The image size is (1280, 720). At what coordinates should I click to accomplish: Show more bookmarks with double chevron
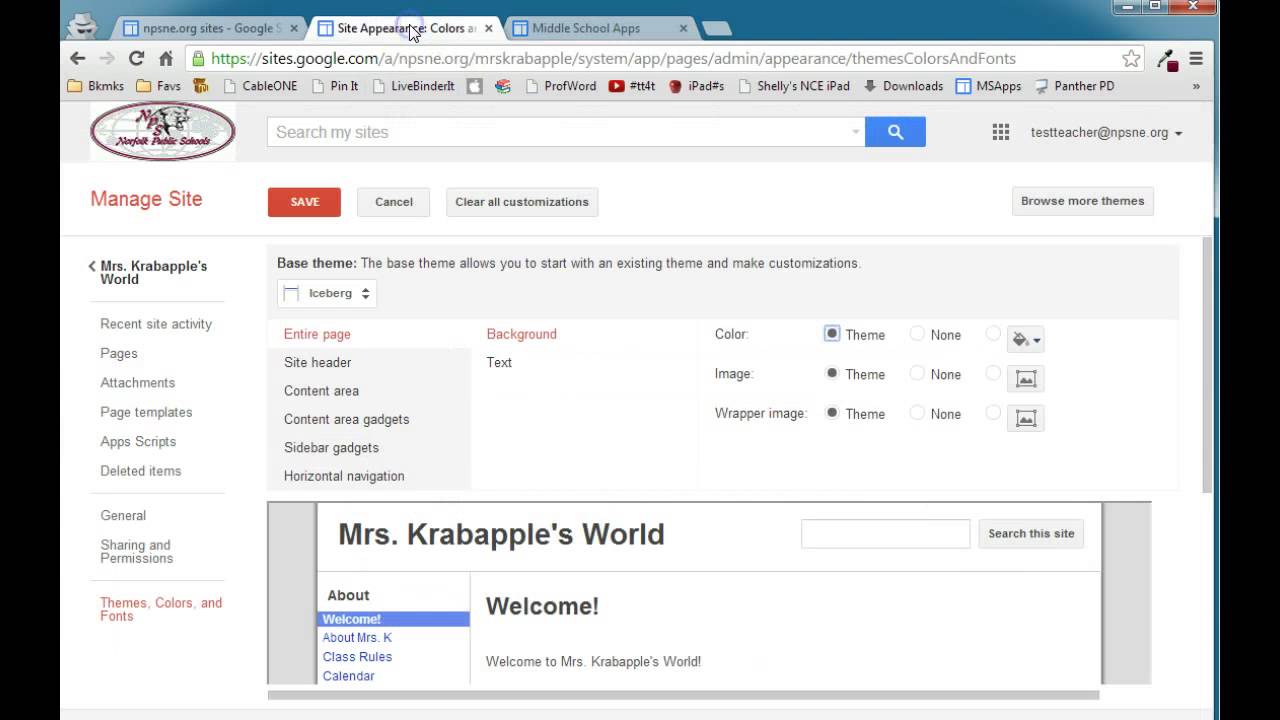click(x=1196, y=86)
